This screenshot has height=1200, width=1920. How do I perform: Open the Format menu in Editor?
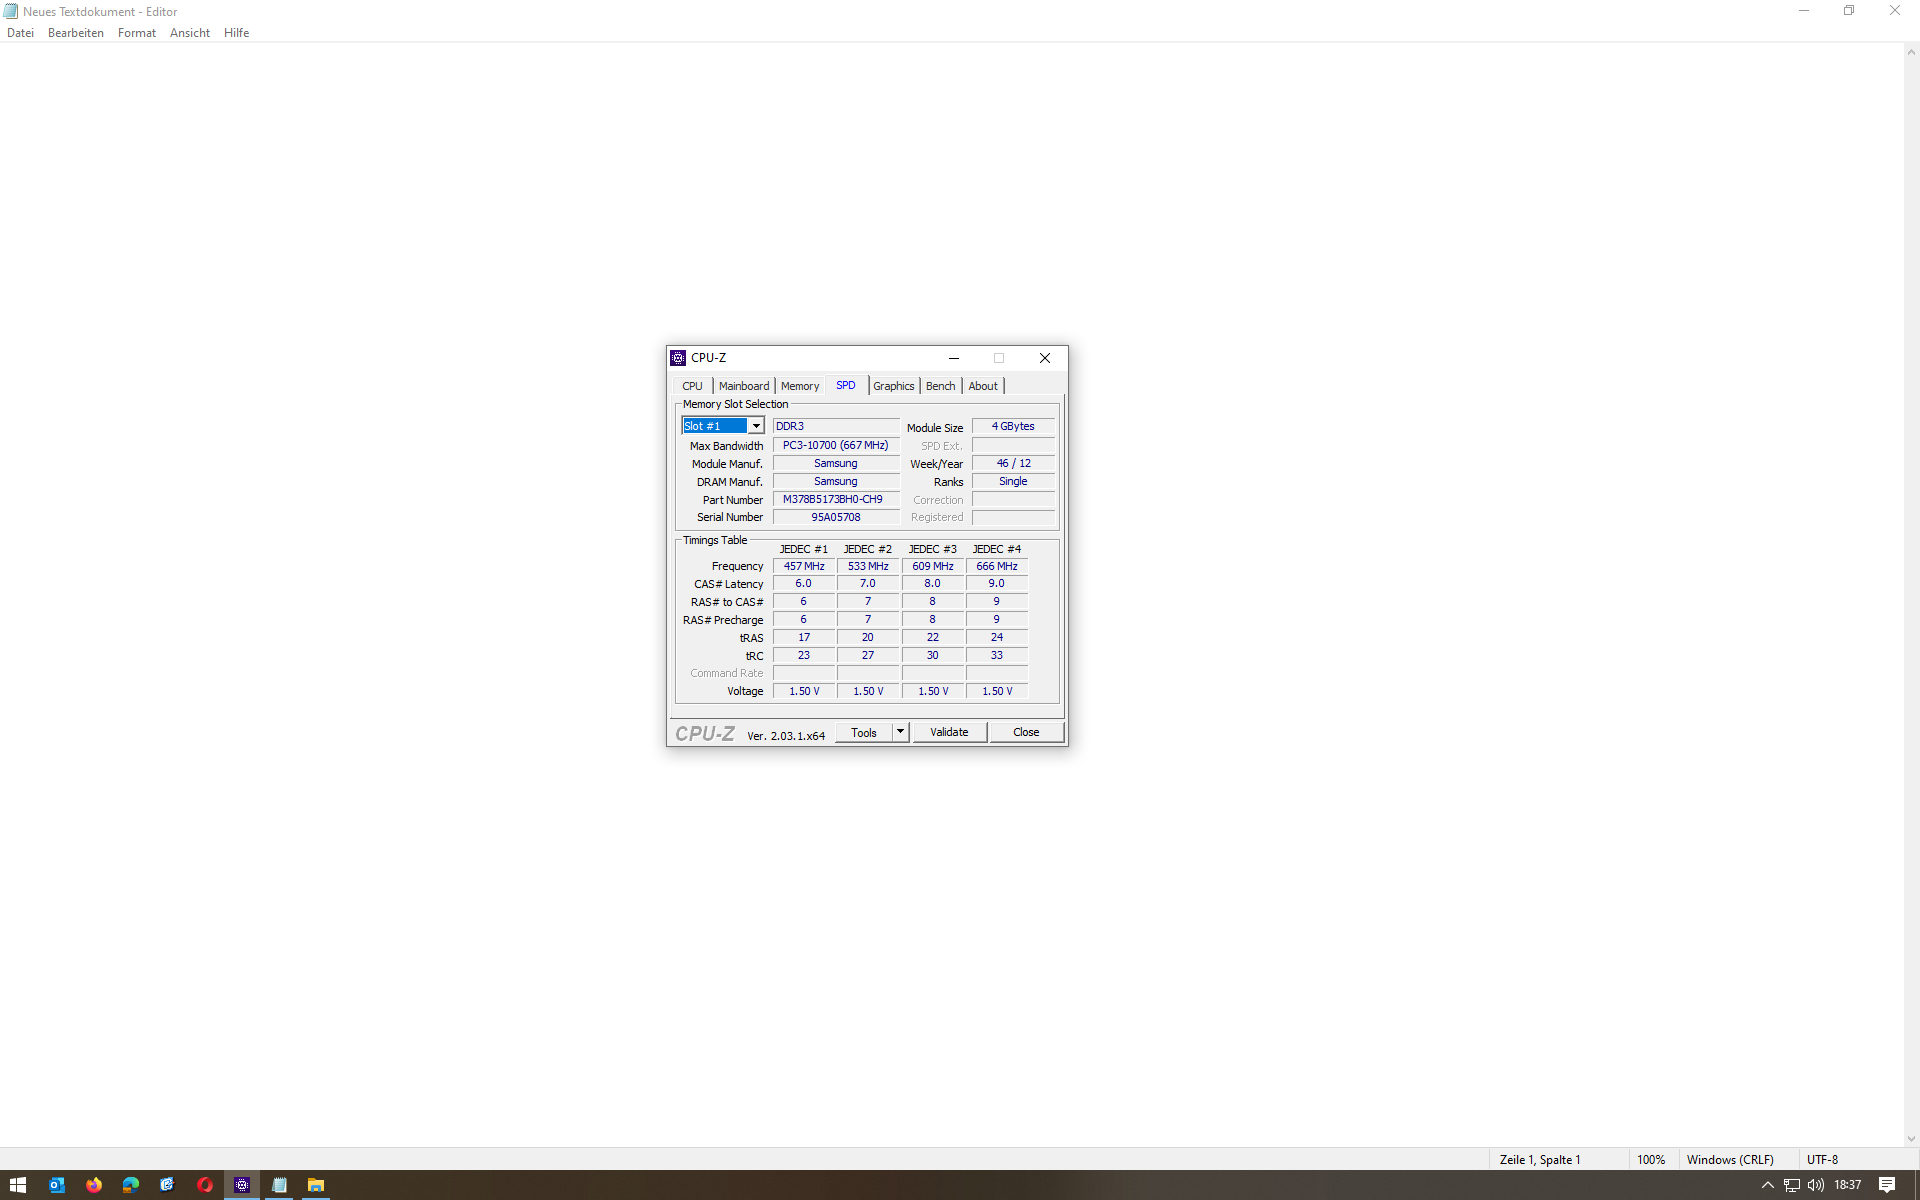(136, 33)
